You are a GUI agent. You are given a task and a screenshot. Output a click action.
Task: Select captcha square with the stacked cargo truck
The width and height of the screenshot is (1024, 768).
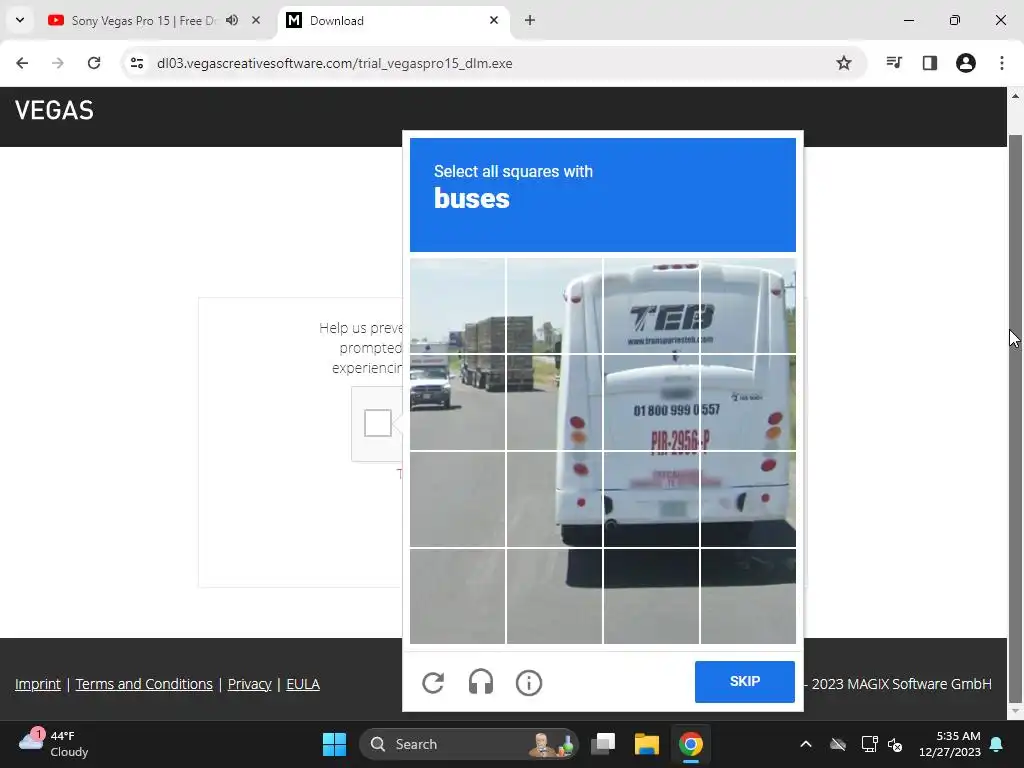(554, 306)
